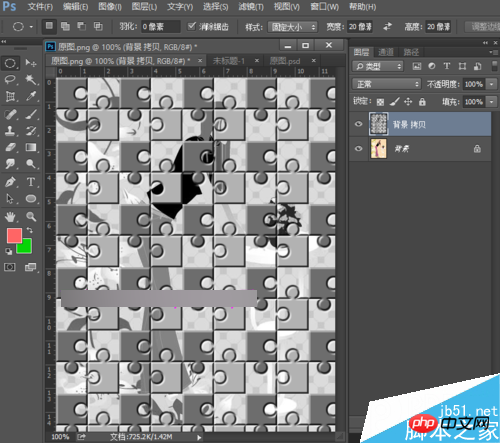Open the tool preset picker arrow
This screenshot has width=500, height=443.
tap(31, 27)
